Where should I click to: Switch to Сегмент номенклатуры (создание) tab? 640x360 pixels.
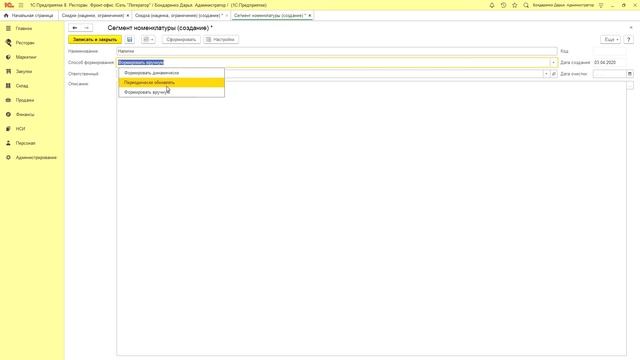269,16
